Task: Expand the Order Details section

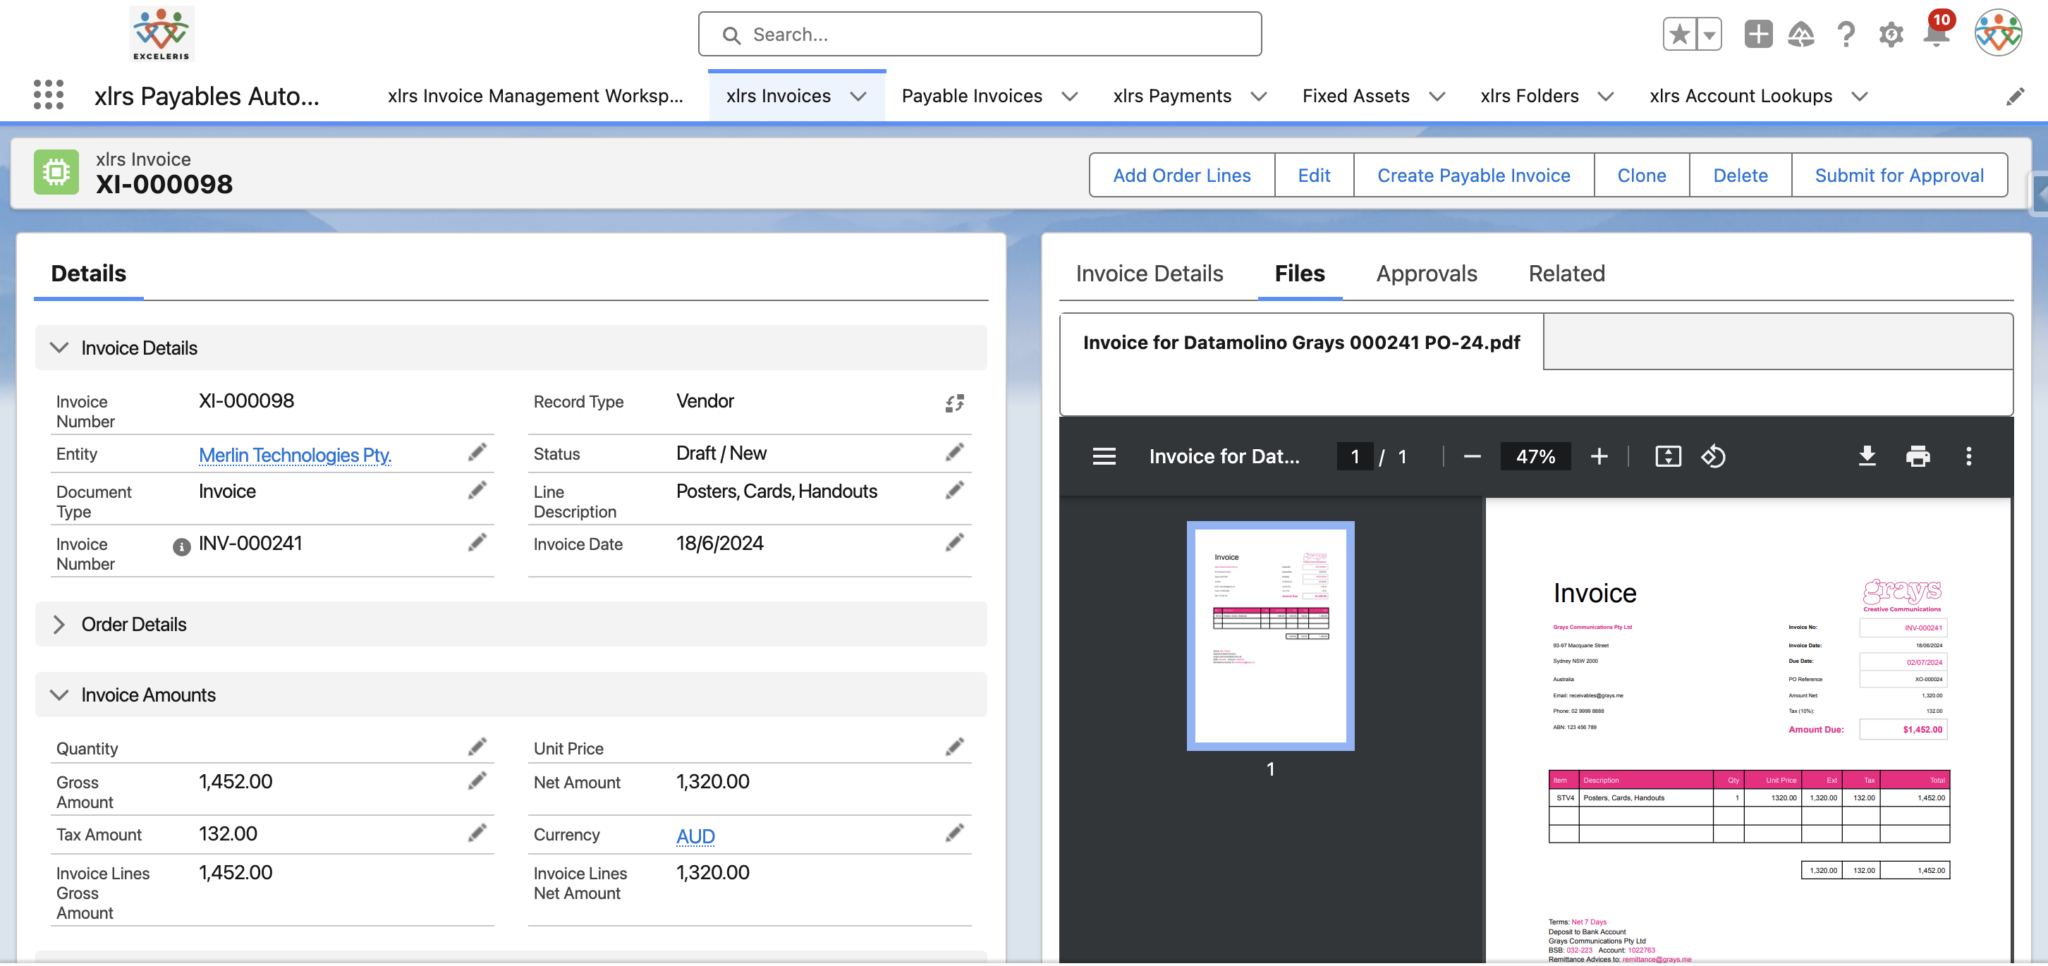Action: 59,624
